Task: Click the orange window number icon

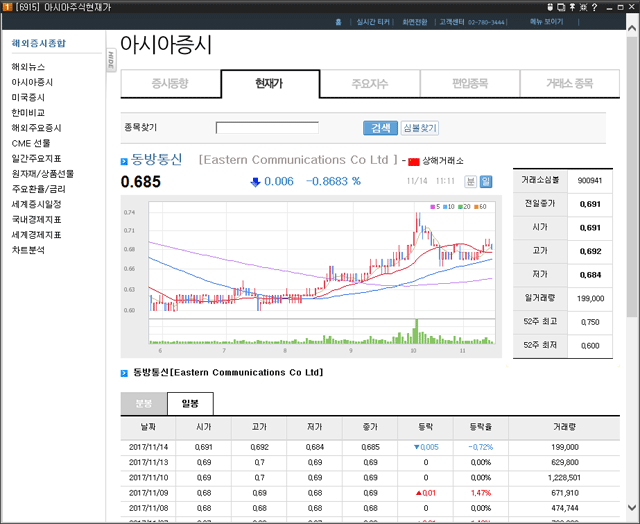Action: 7,7
